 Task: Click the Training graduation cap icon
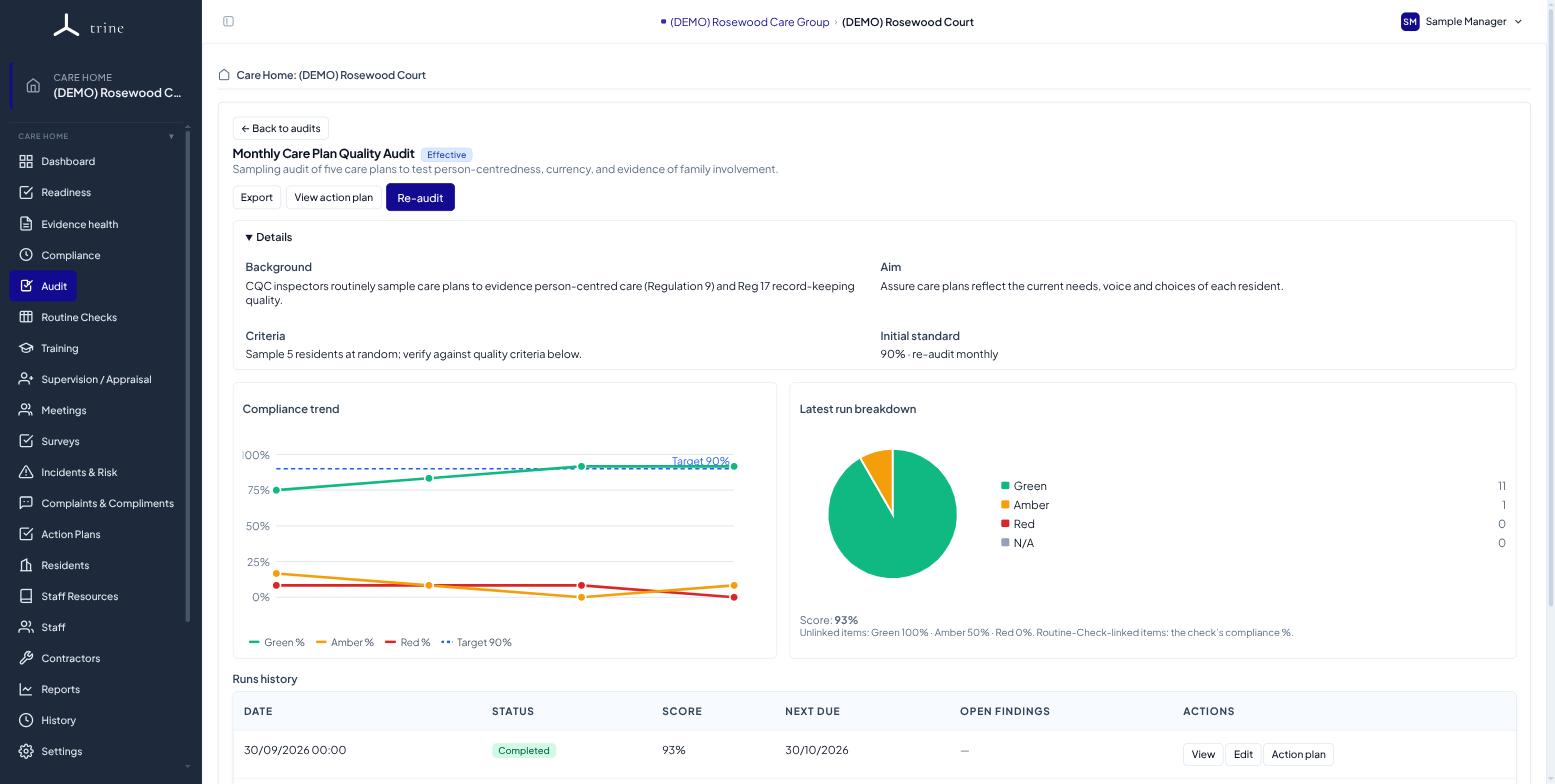pos(26,348)
